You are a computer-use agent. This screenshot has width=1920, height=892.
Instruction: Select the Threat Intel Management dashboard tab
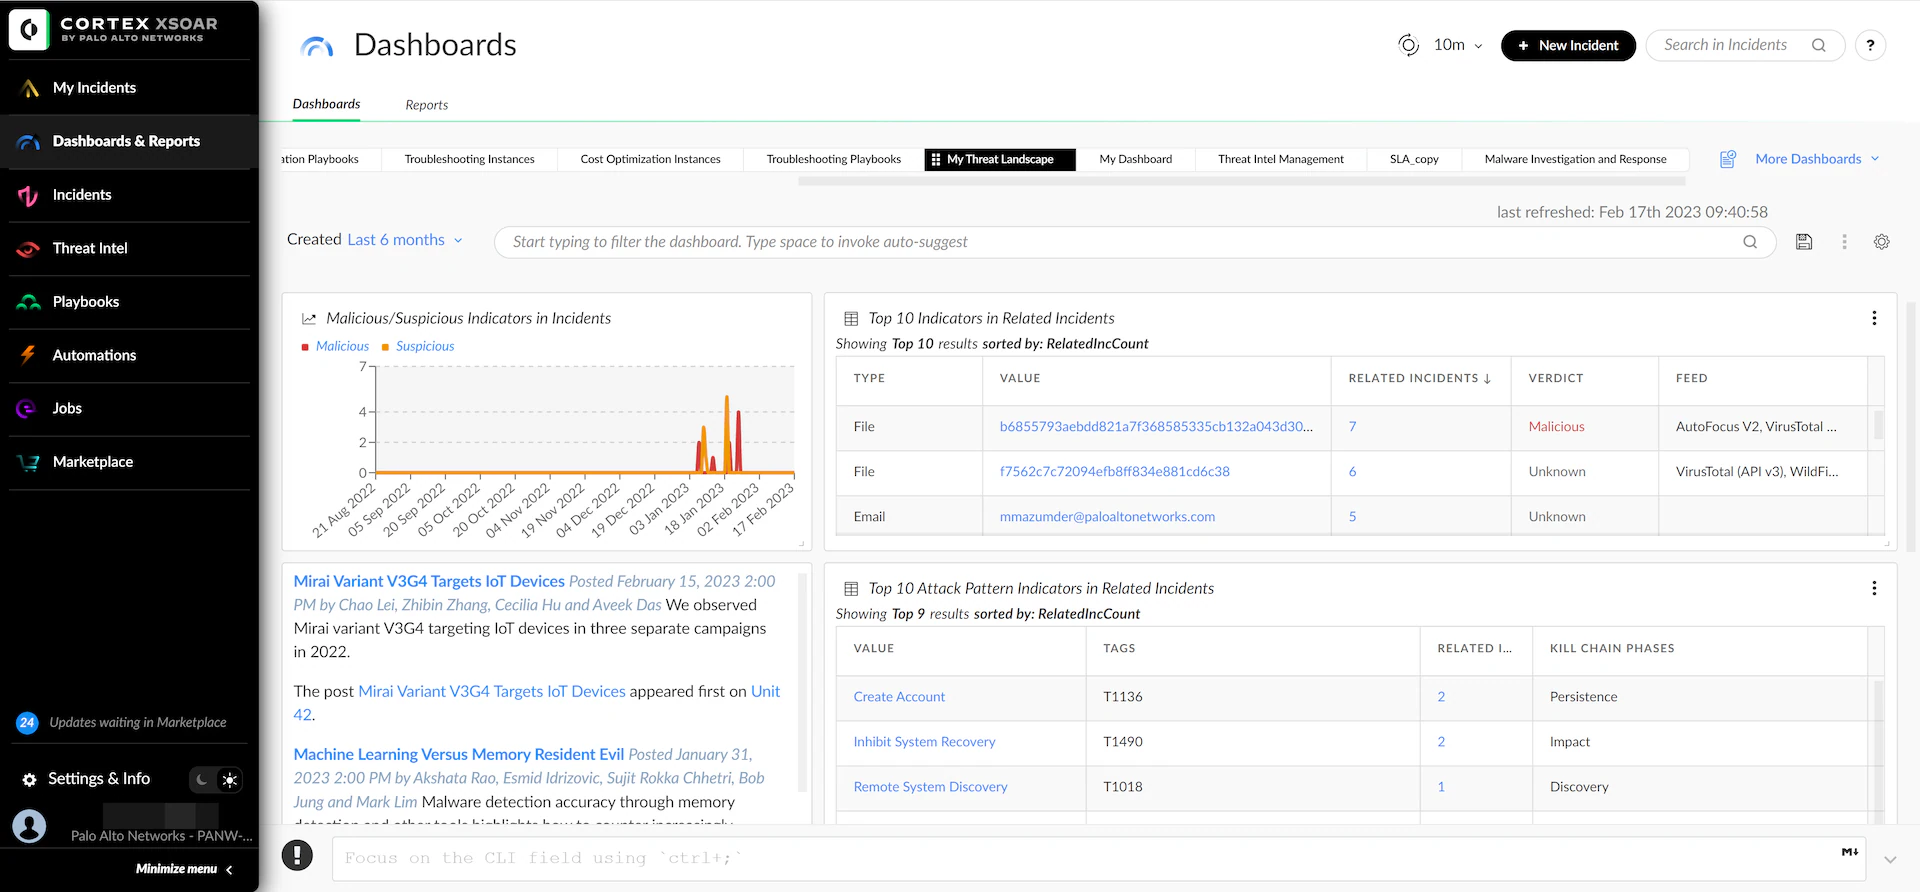(1280, 159)
